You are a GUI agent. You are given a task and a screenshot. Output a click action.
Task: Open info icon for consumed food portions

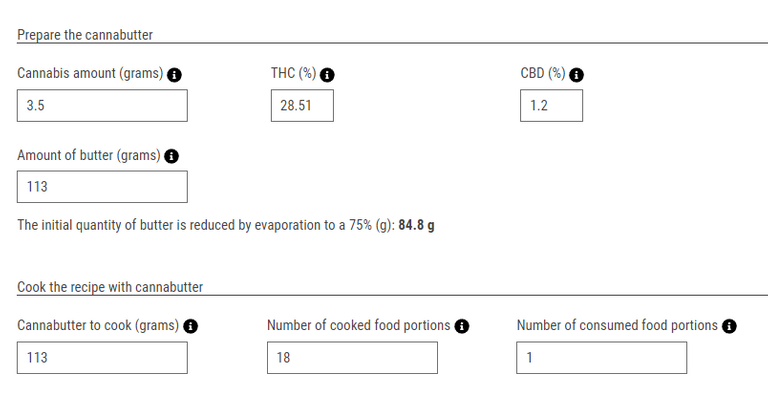click(x=729, y=326)
